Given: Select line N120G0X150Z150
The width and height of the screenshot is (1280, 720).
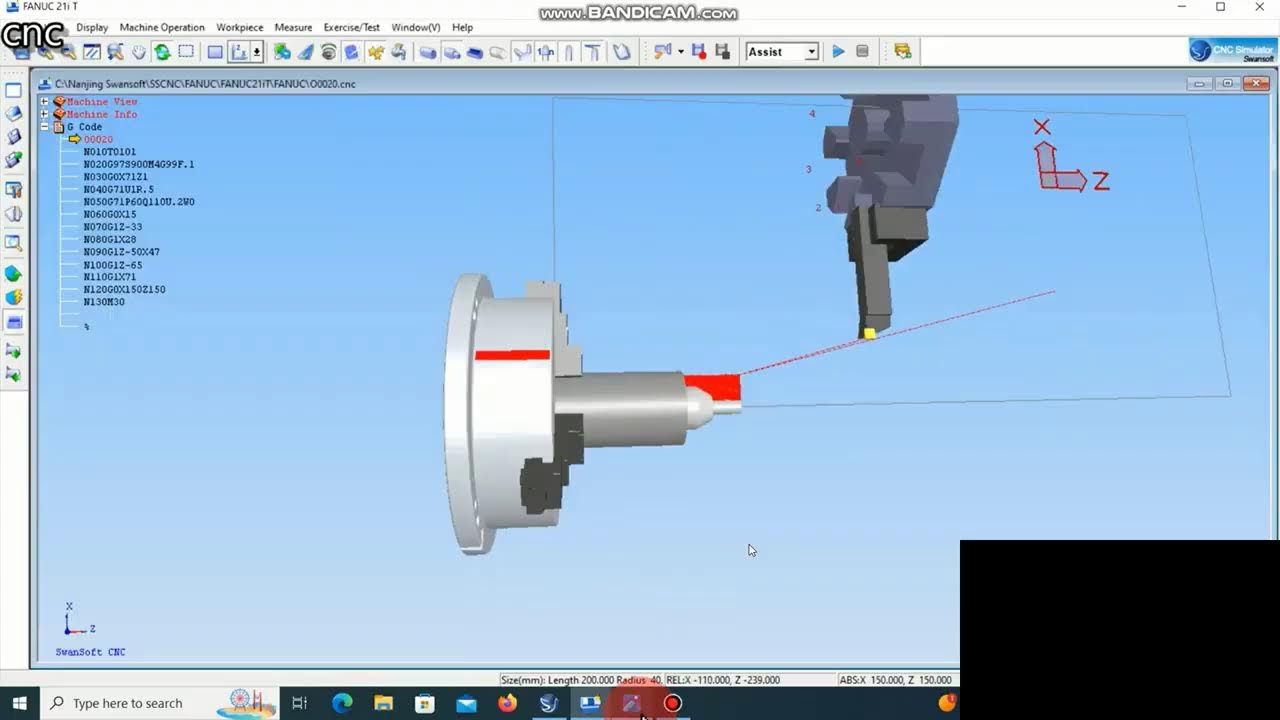Looking at the screenshot, I should [125, 289].
